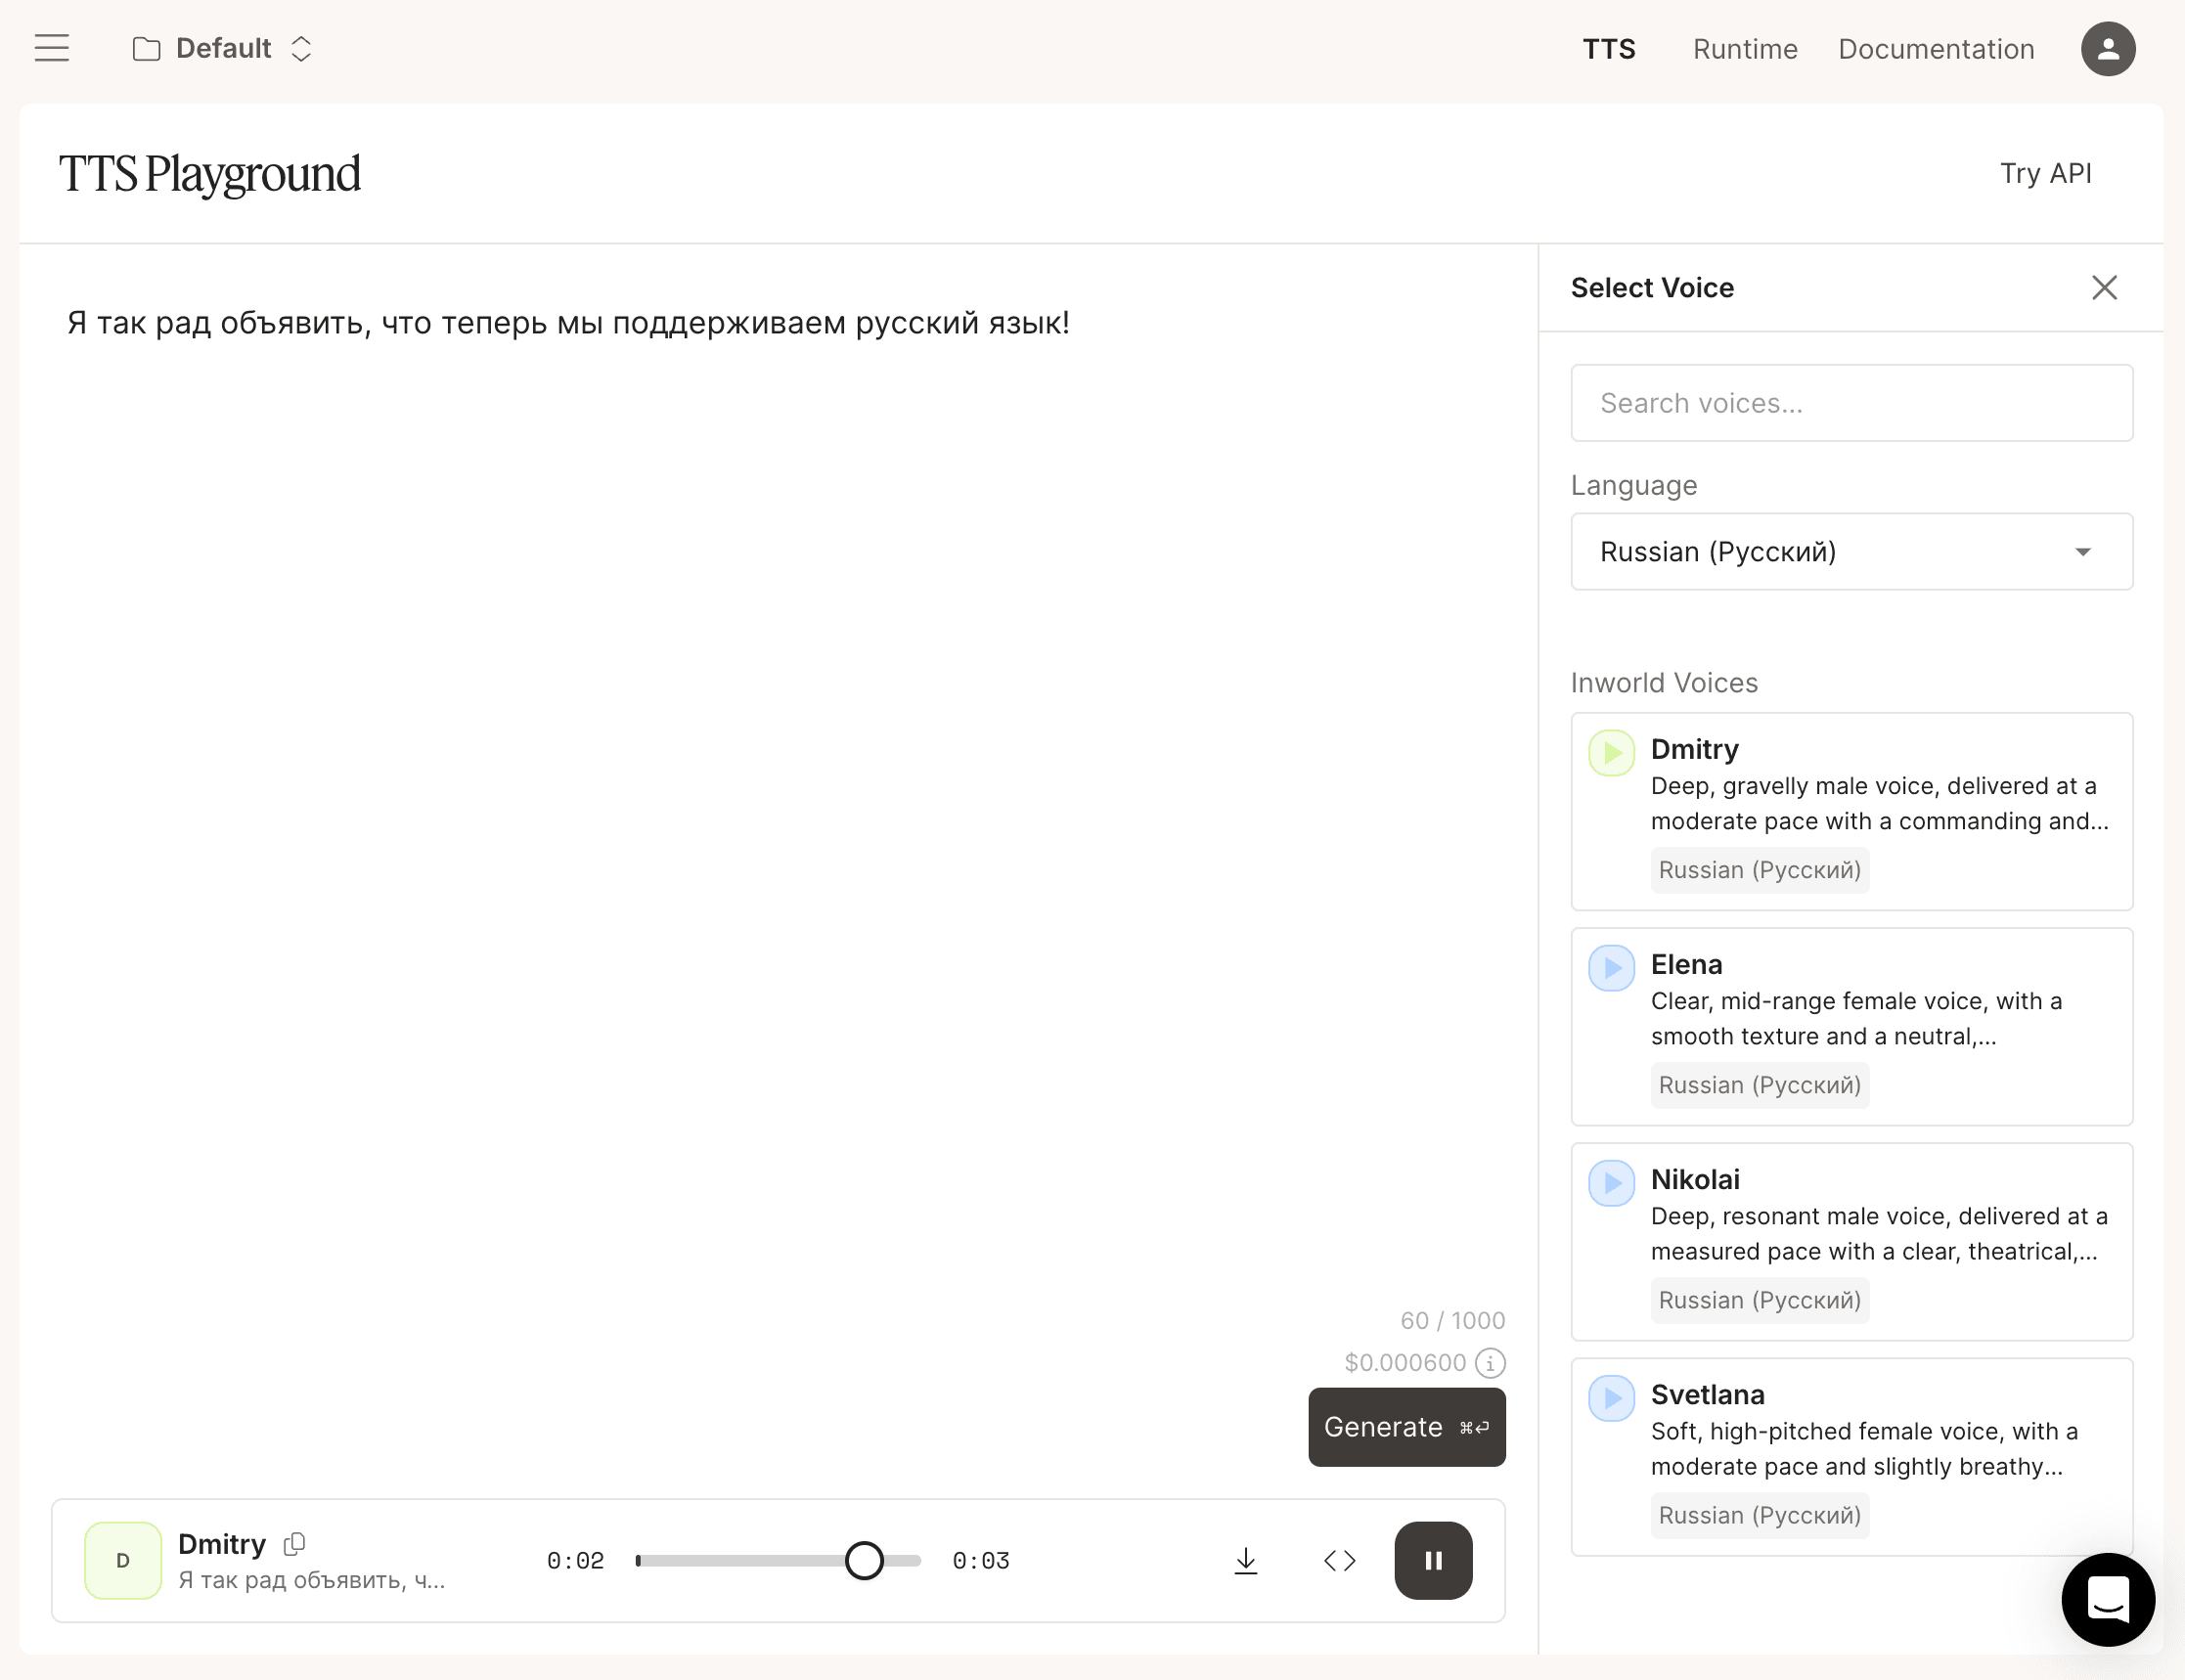The height and width of the screenshot is (1680, 2185).
Task: Switch to the Runtime tab
Action: [x=1744, y=49]
